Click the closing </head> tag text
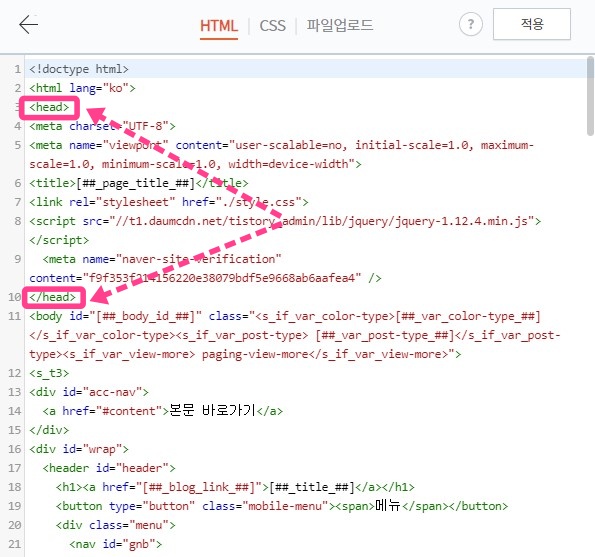This screenshot has height=557, width=595. pyautogui.click(x=53, y=297)
